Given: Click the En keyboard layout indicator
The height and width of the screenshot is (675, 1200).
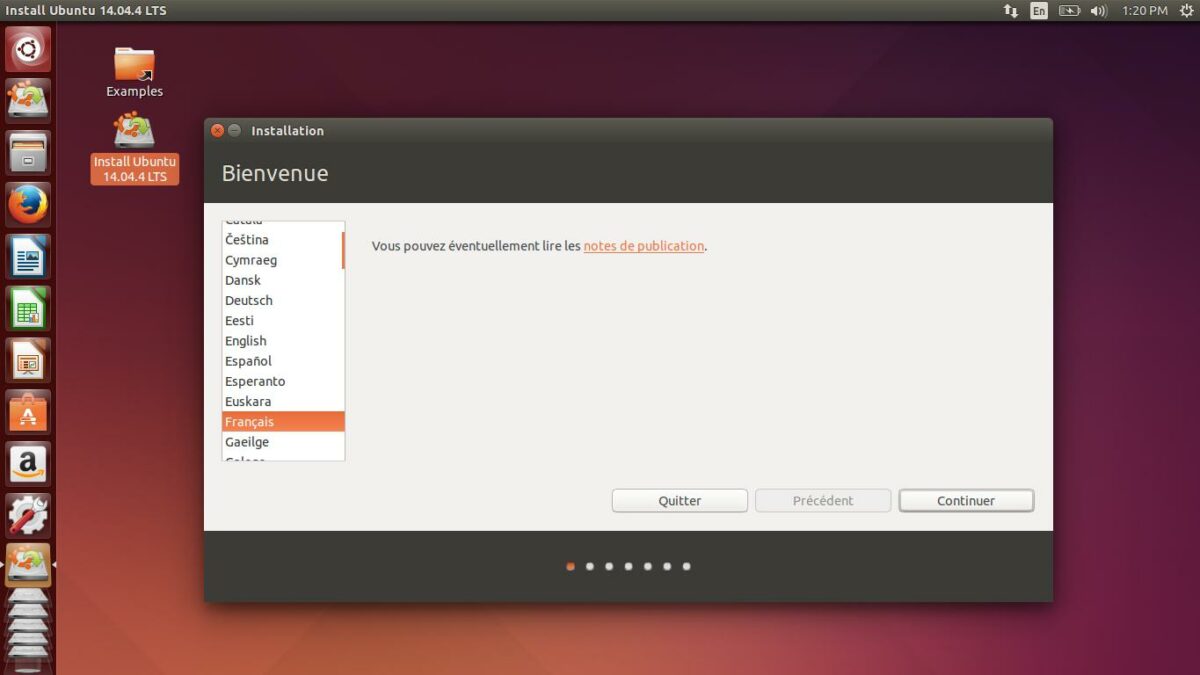Looking at the screenshot, I should click(x=1038, y=10).
